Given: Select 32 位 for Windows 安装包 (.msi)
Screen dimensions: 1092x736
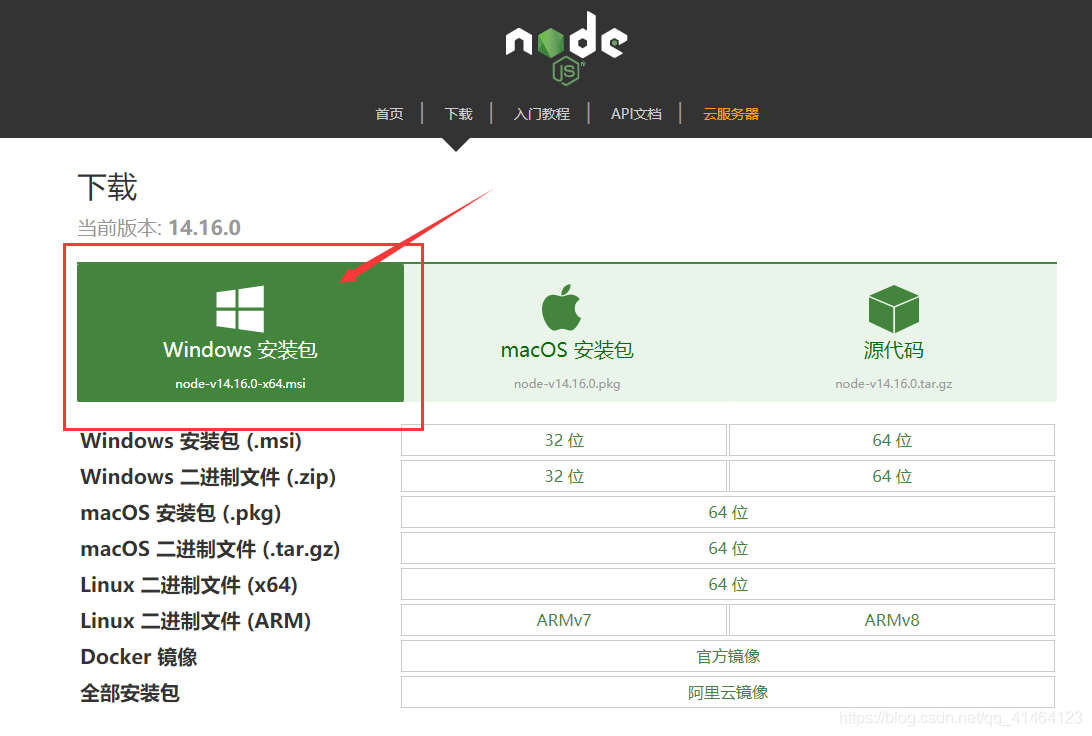Looking at the screenshot, I should (564, 440).
